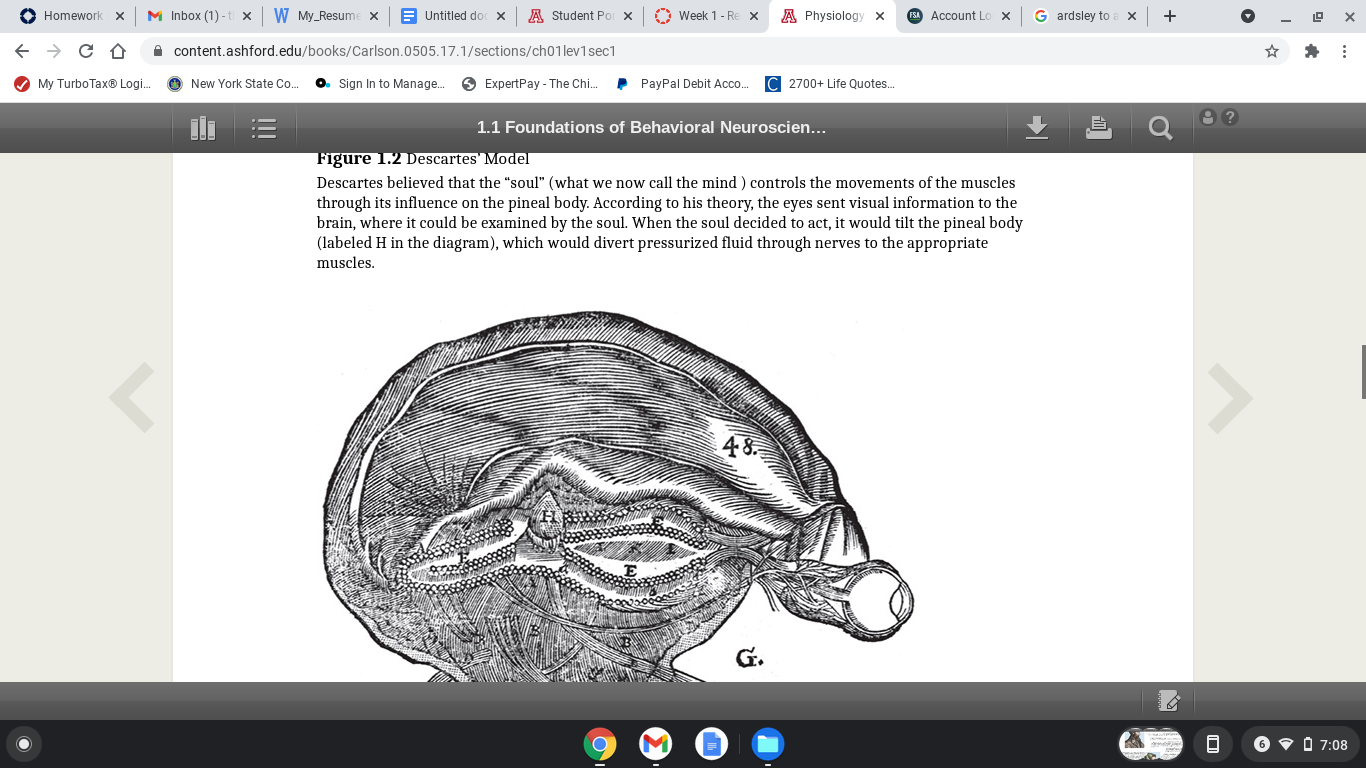
Task: Launch Gmail from the shelf
Action: (656, 744)
